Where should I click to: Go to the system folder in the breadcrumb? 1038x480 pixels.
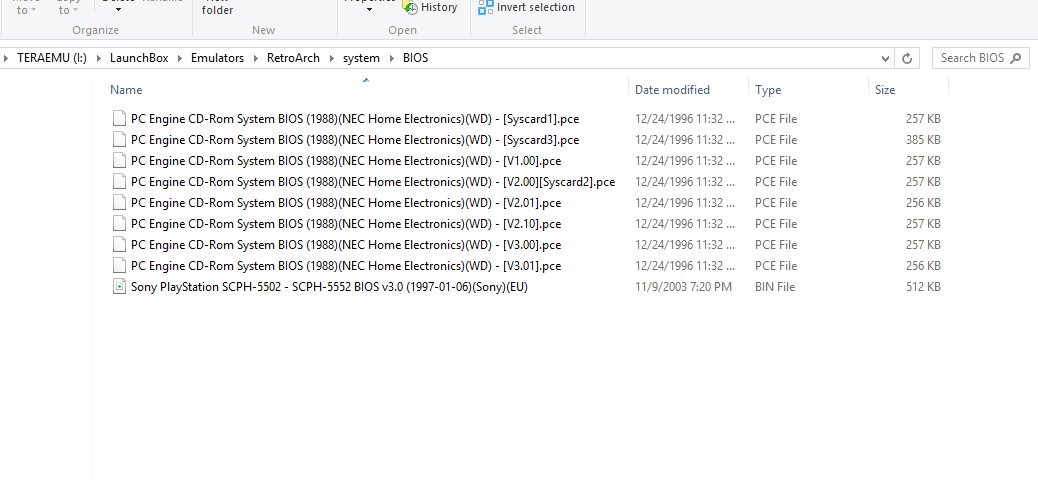click(361, 58)
